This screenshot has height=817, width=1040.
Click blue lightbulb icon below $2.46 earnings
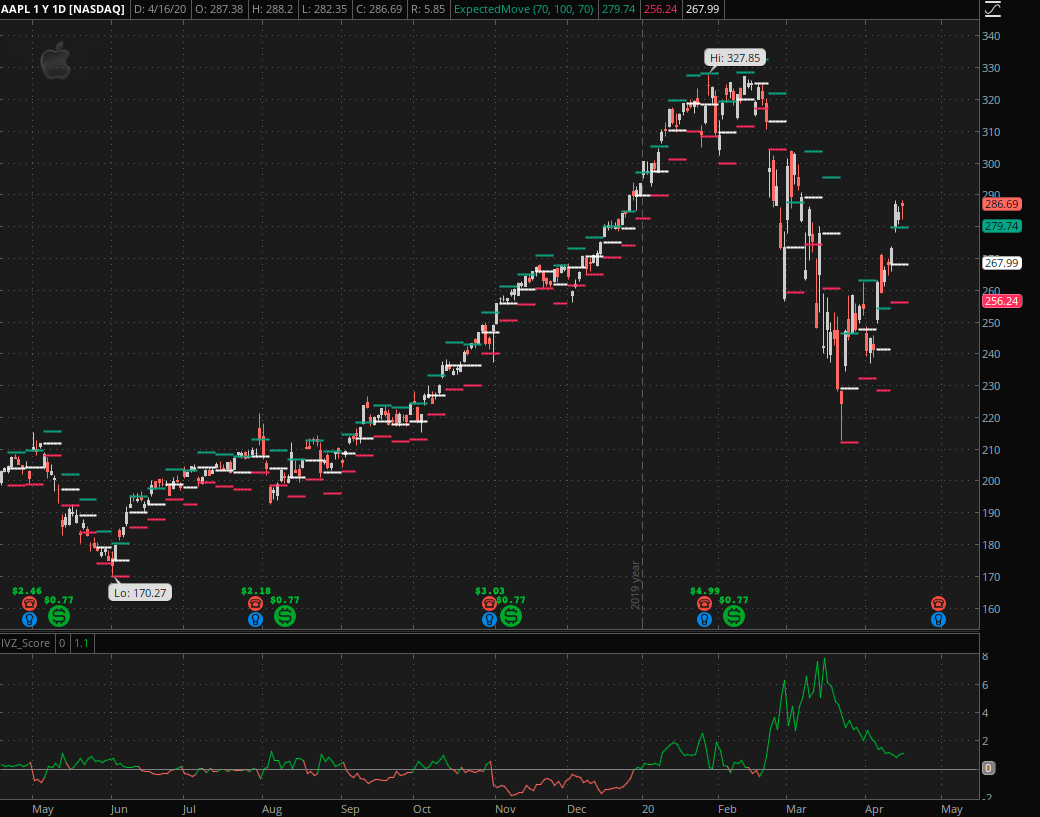[29, 619]
